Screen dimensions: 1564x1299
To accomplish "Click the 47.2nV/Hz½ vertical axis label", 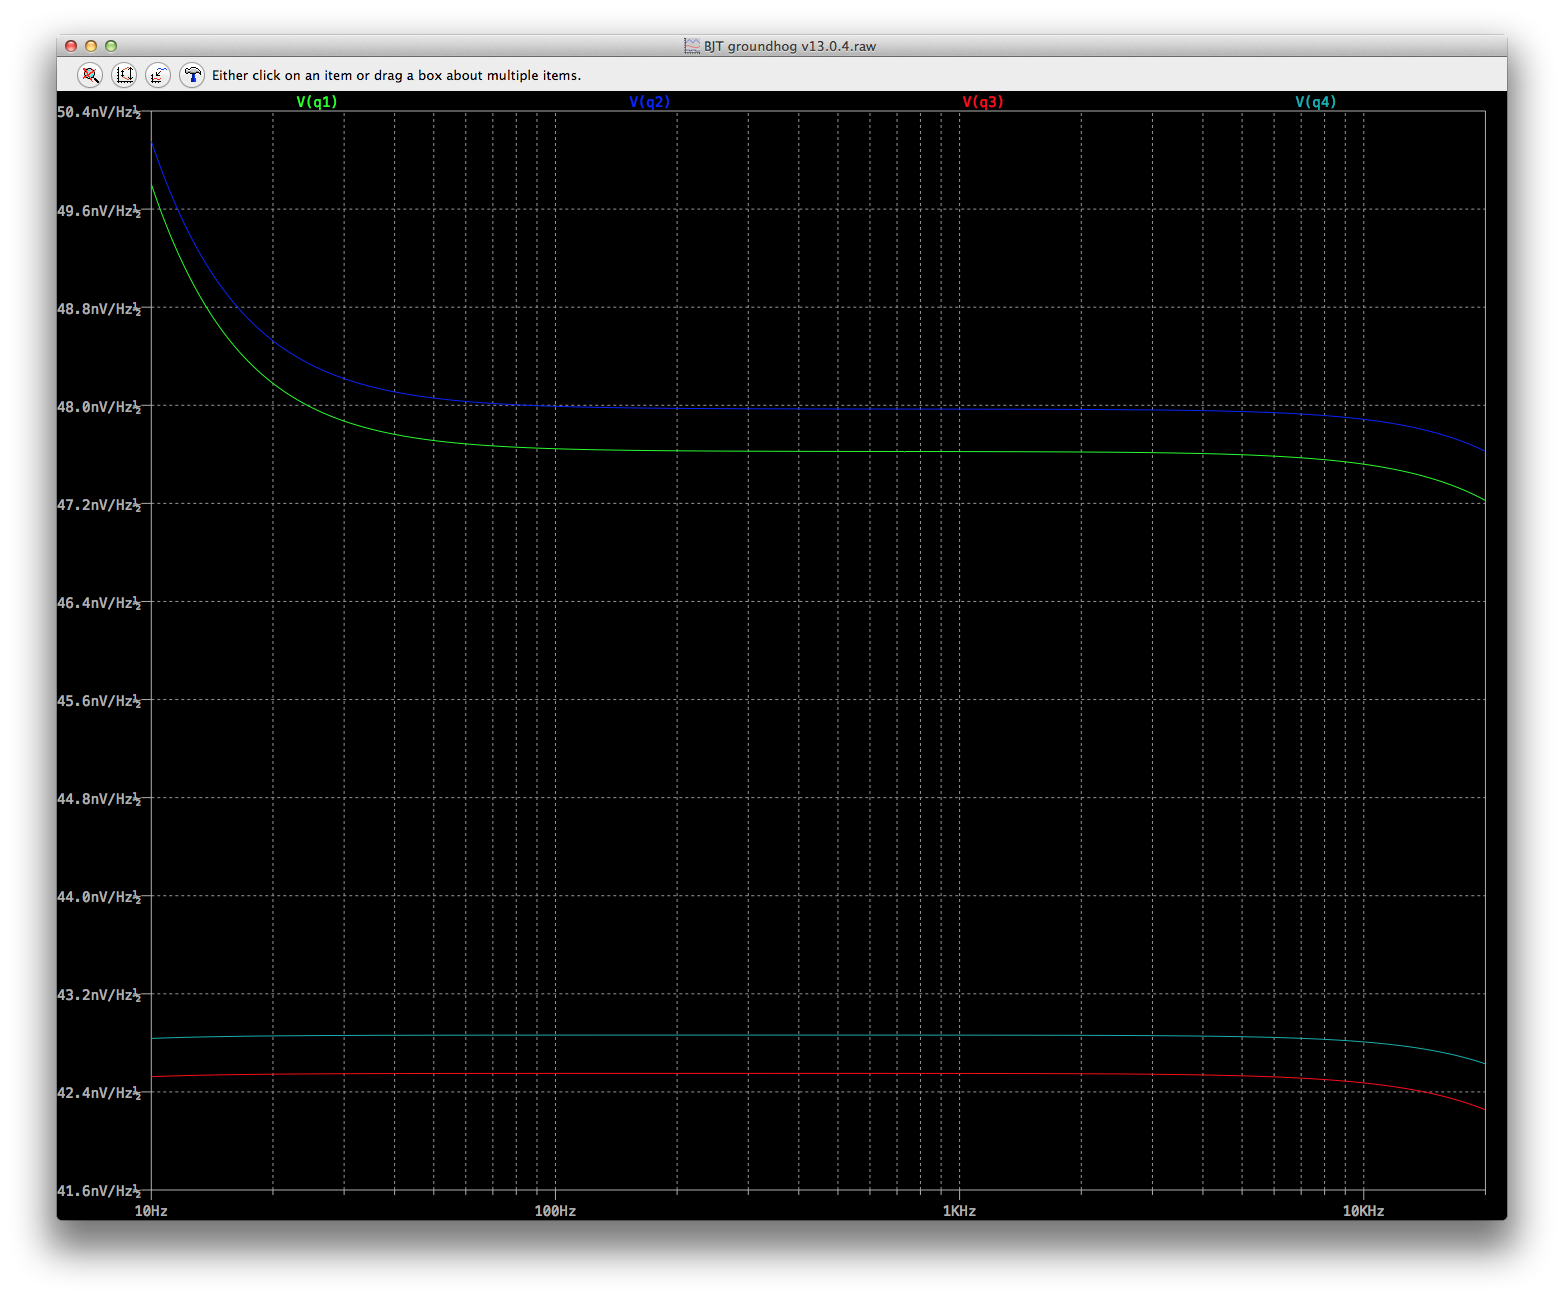I will (99, 505).
